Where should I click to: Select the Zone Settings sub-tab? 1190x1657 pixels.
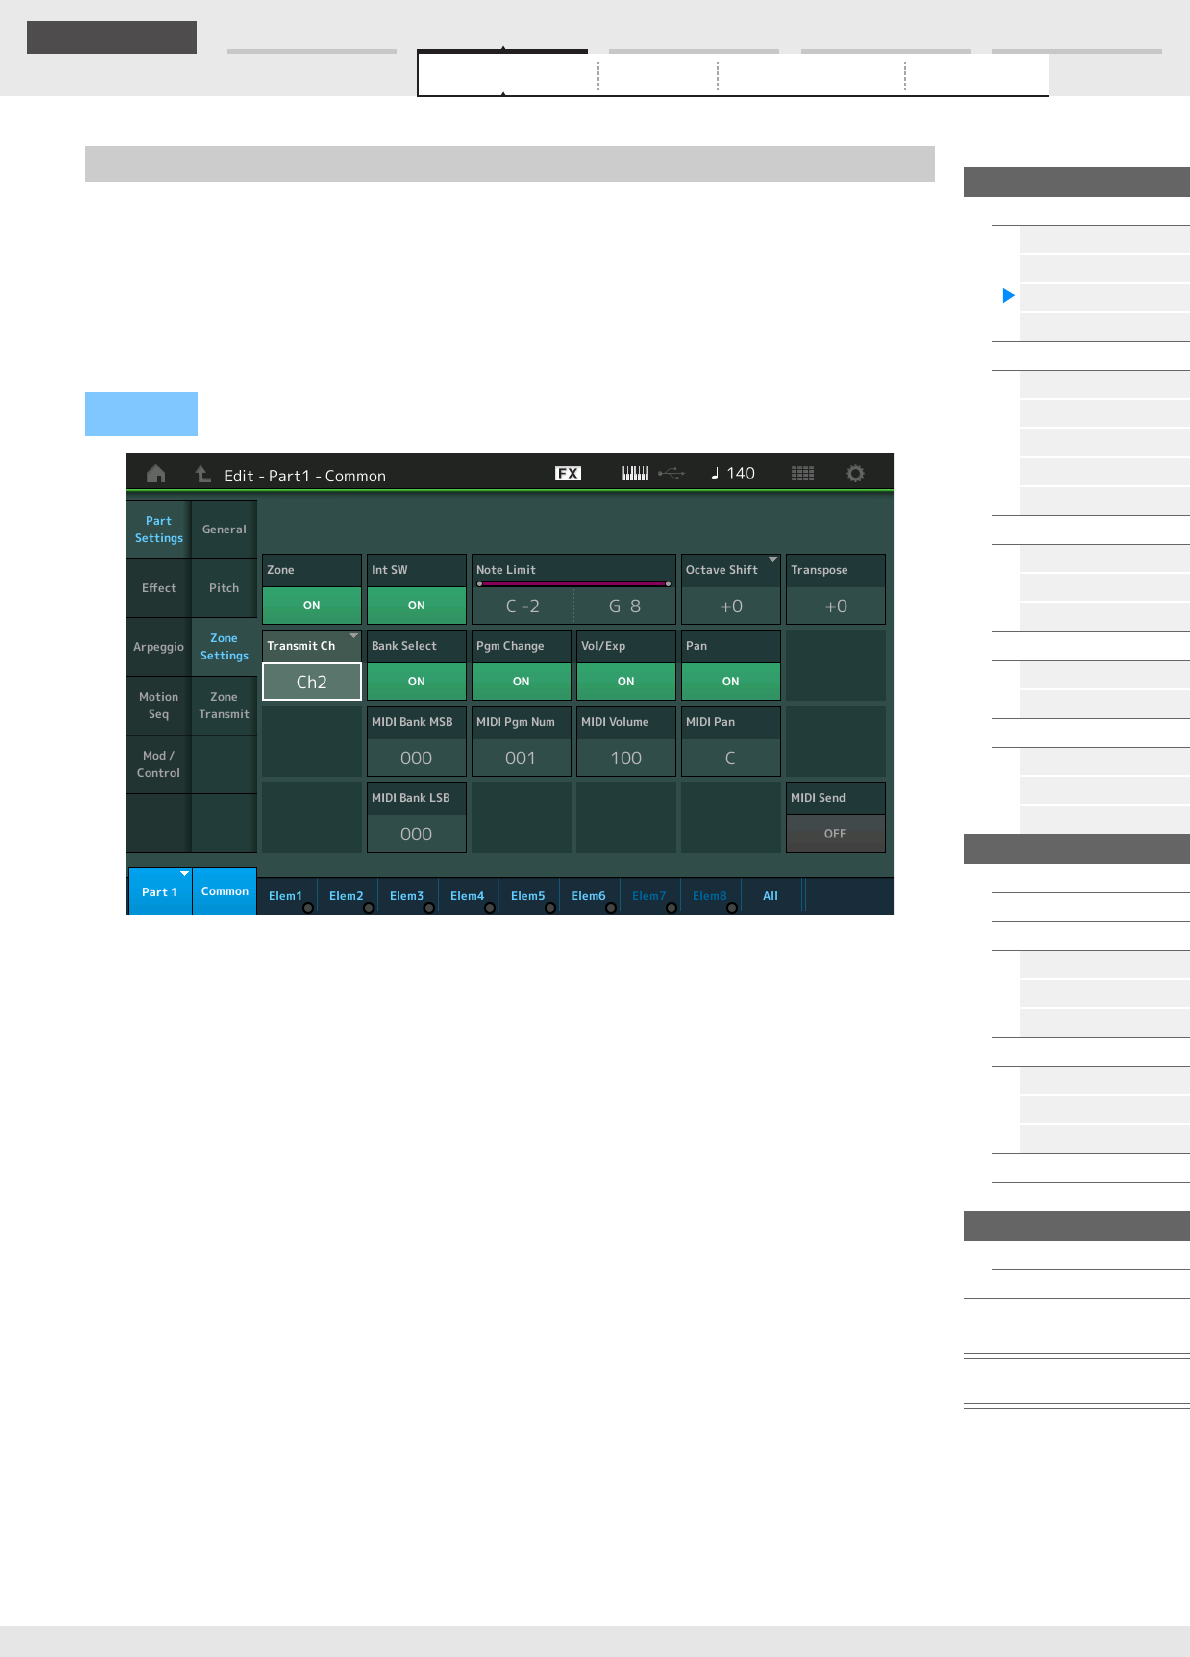(x=224, y=647)
